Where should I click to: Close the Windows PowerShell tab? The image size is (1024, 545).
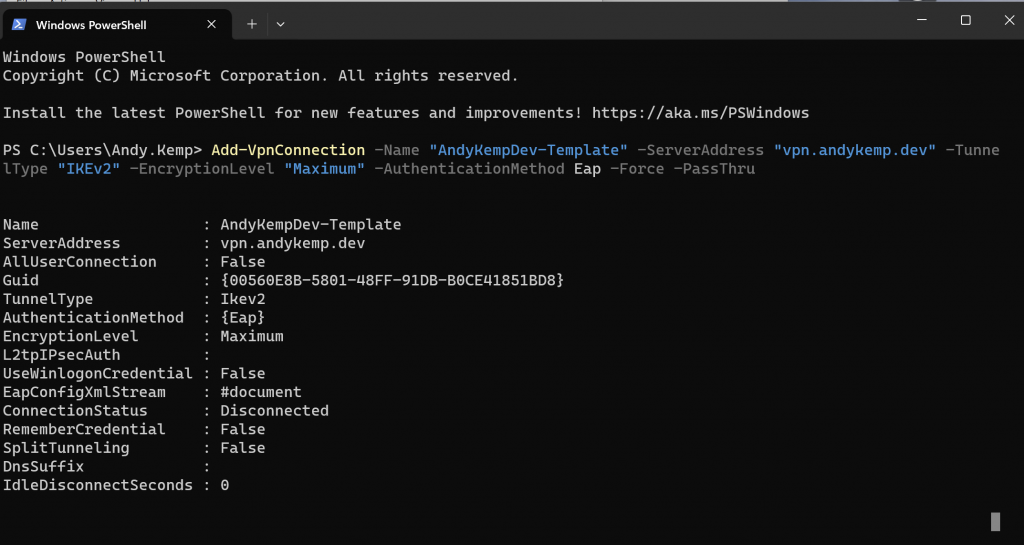click(212, 24)
